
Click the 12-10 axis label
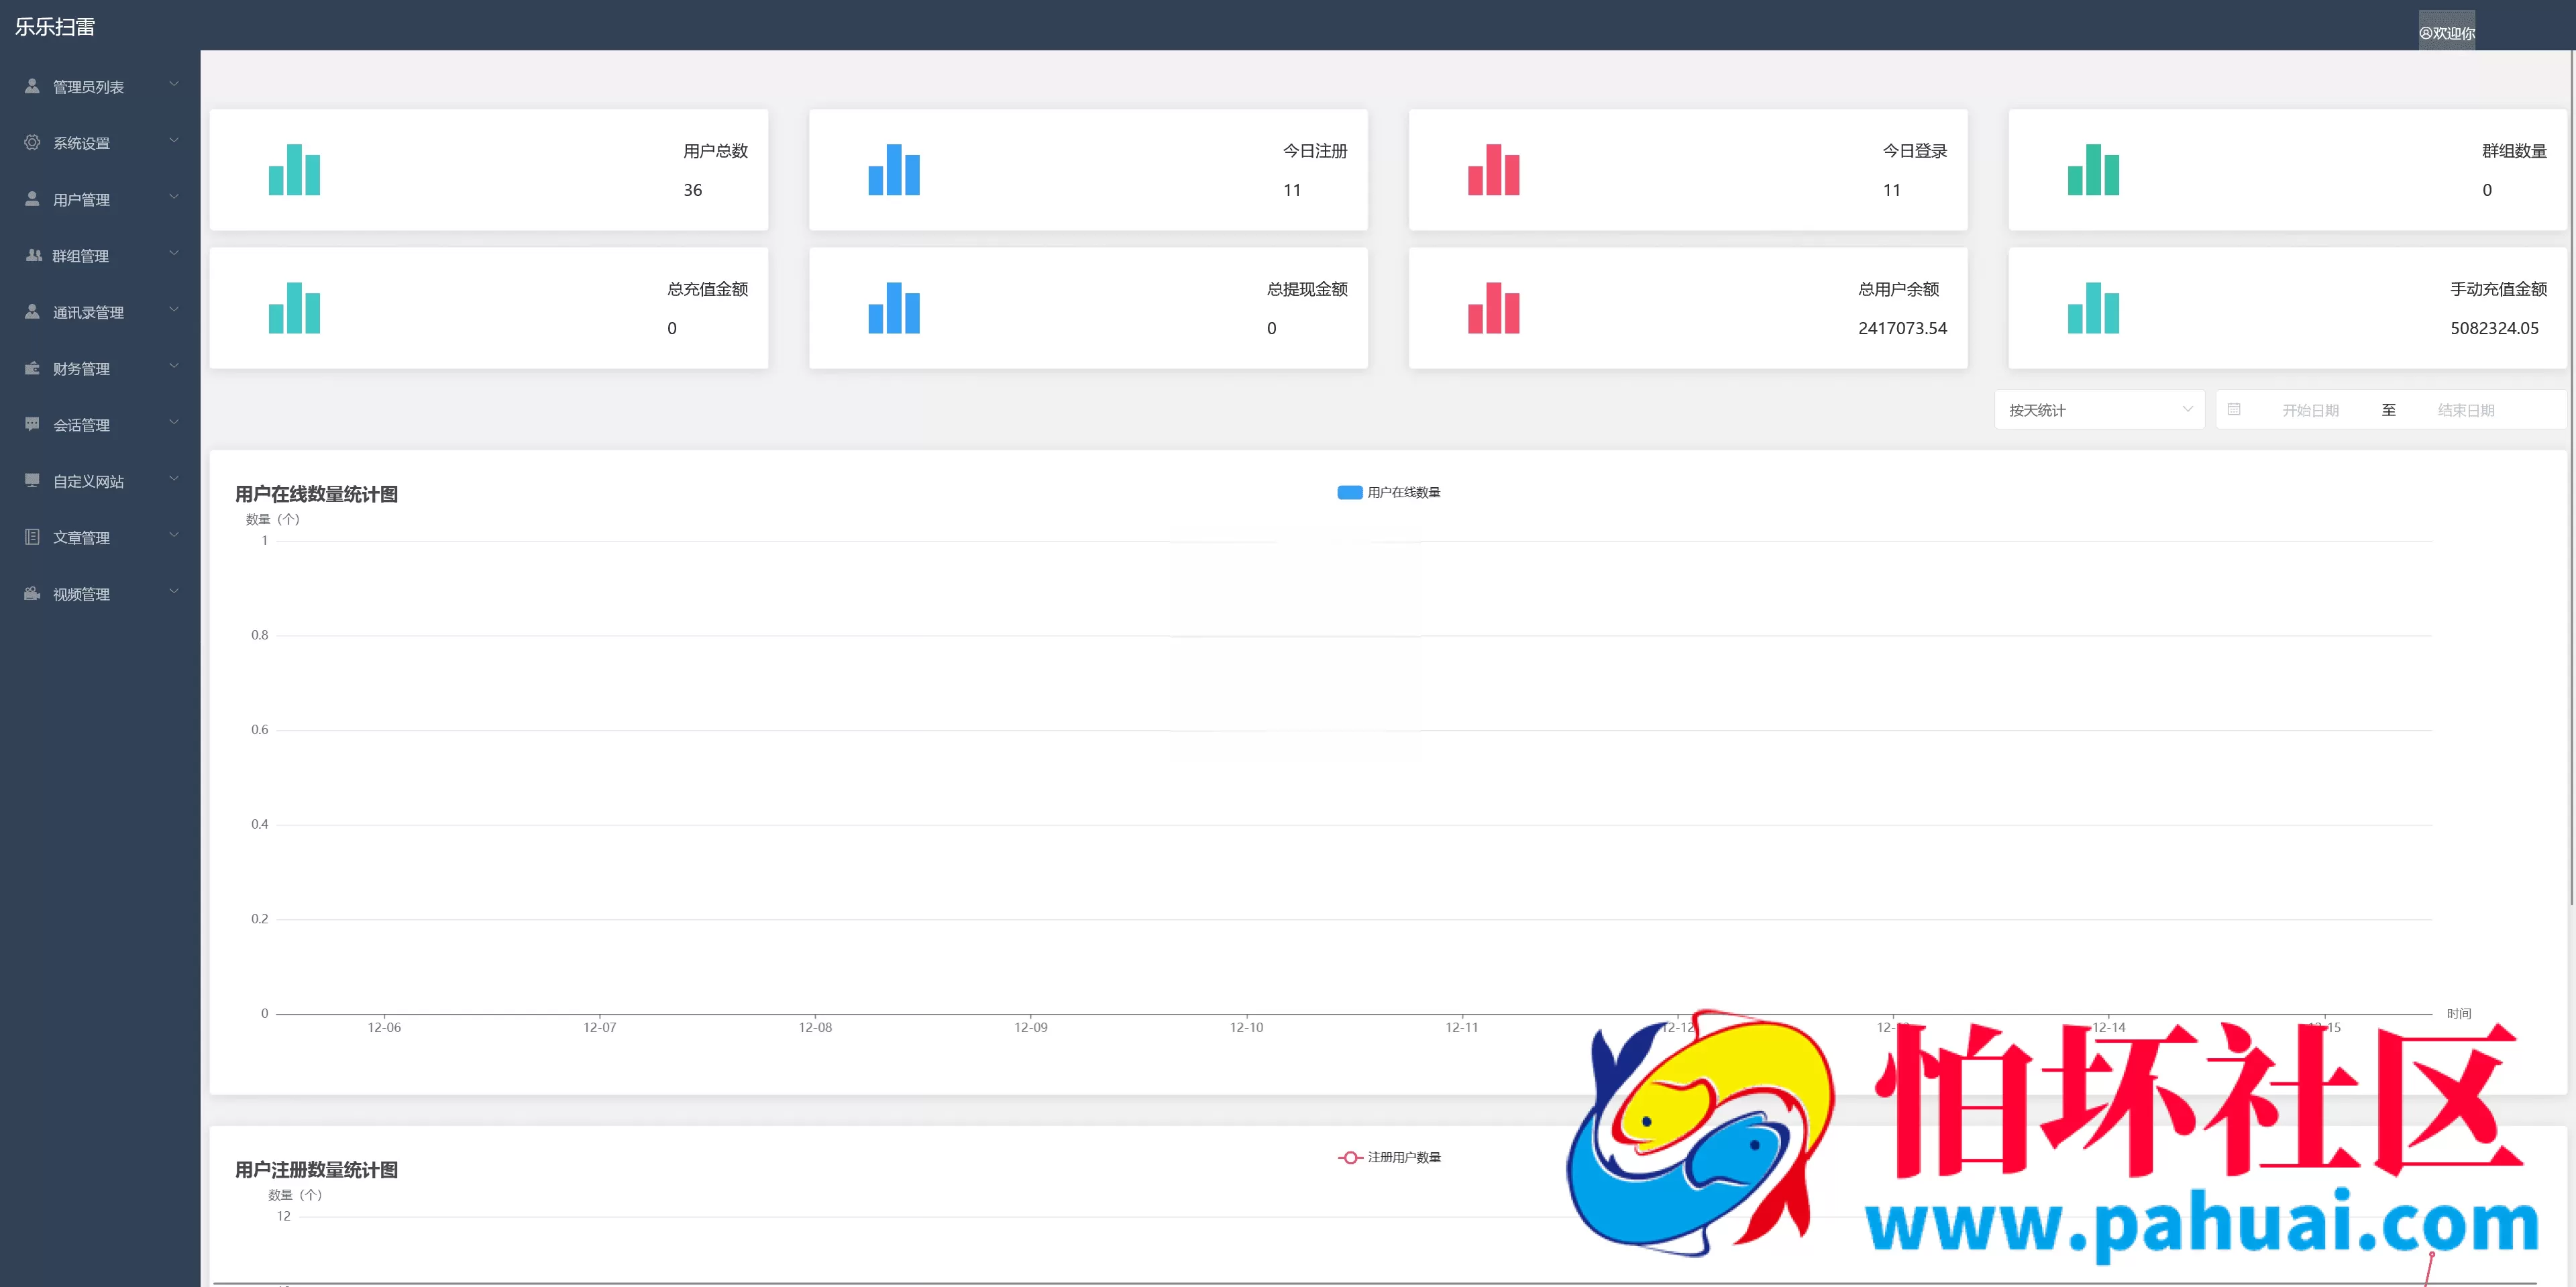pos(1246,1027)
